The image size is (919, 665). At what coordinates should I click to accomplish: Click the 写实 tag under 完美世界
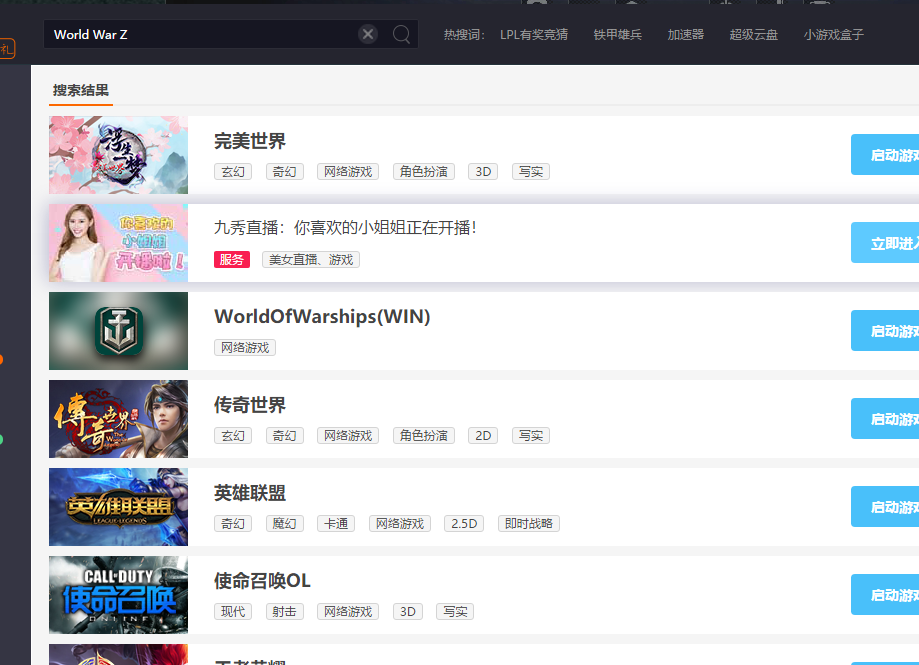(x=530, y=172)
